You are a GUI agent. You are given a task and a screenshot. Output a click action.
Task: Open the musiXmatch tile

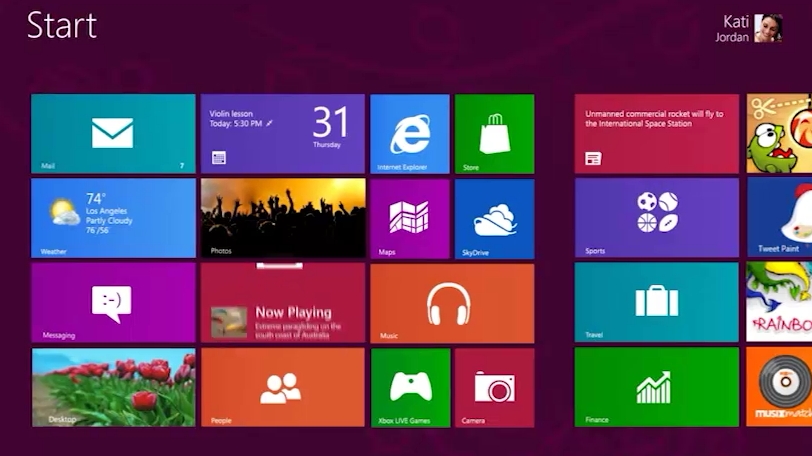(x=779, y=387)
